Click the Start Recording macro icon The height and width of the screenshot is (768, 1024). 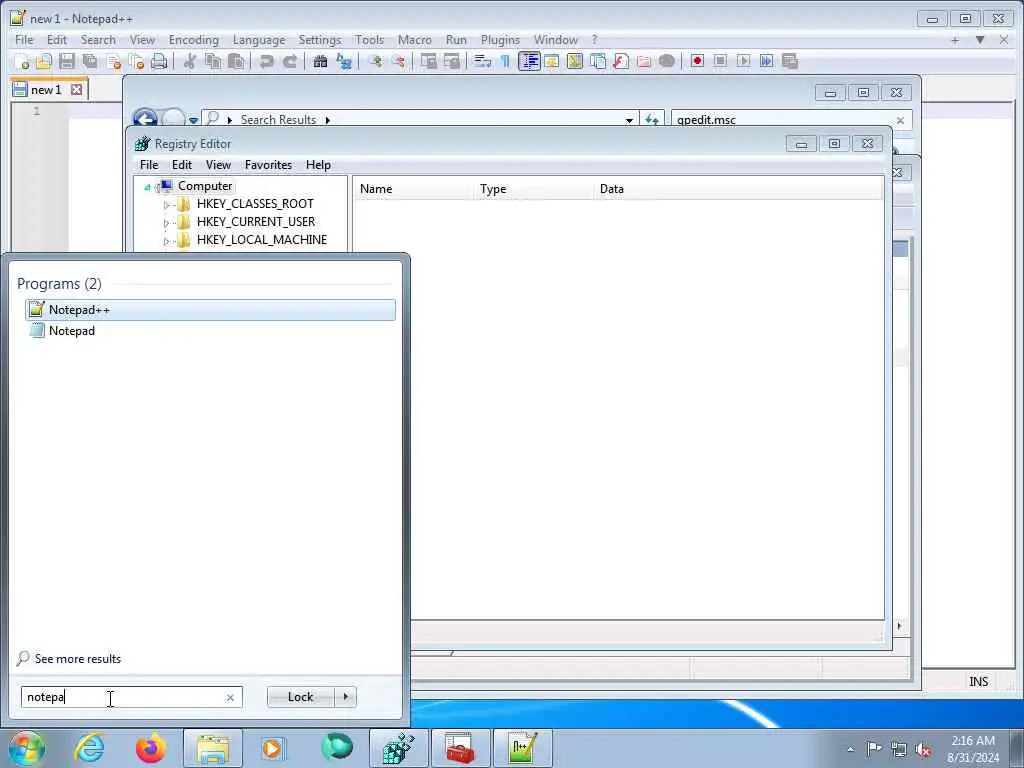pyautogui.click(x=697, y=61)
